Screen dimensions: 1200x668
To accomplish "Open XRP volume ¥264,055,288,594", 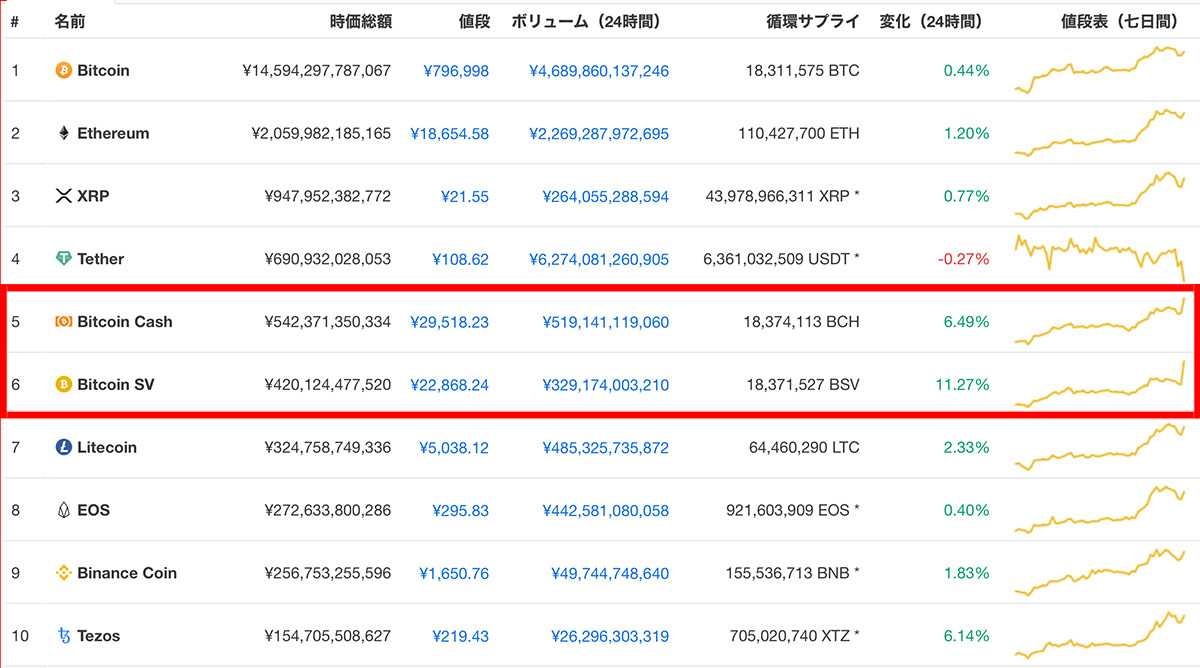I will click(x=606, y=197).
